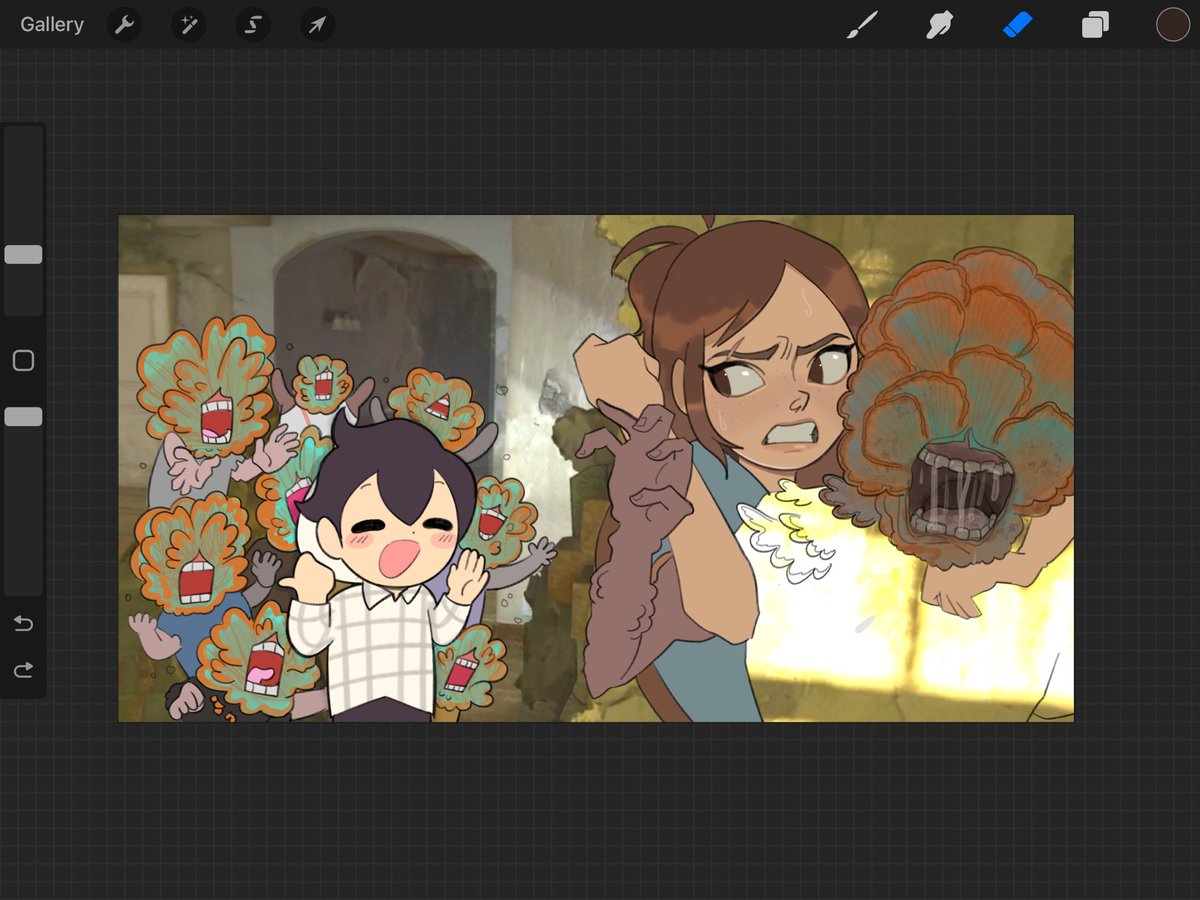Redo the last action

[23, 669]
